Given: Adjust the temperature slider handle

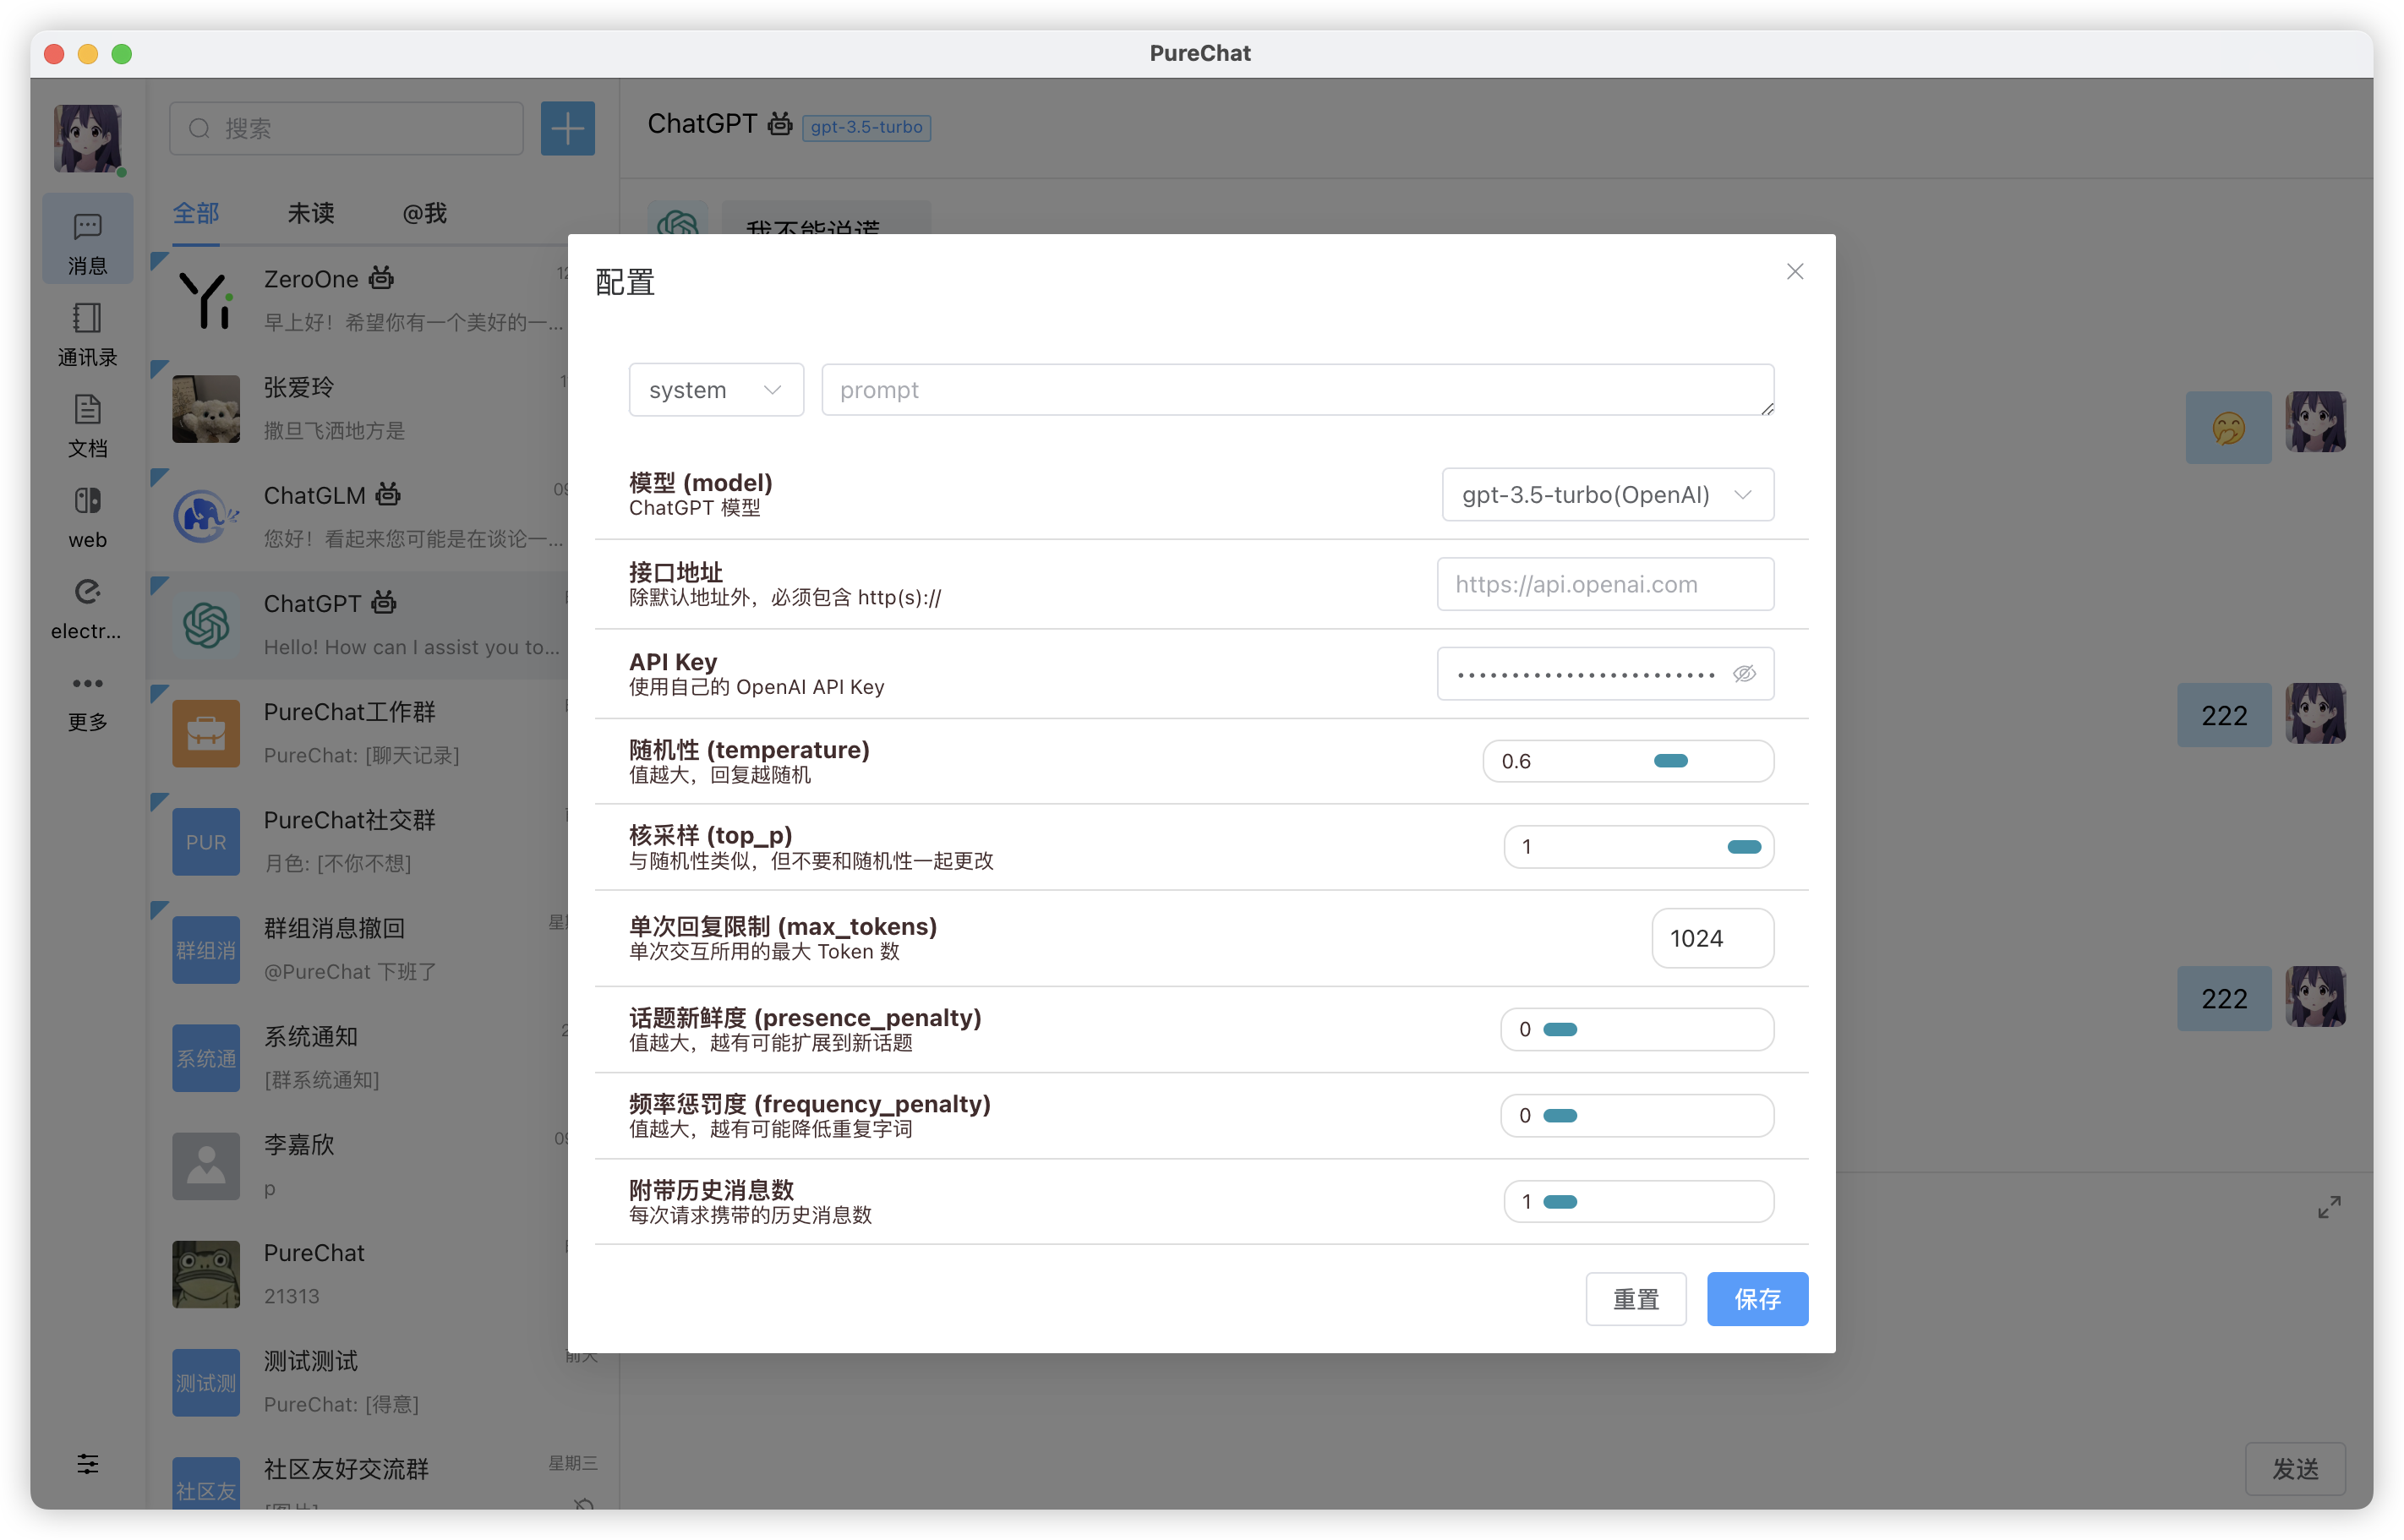Looking at the screenshot, I should (1671, 761).
